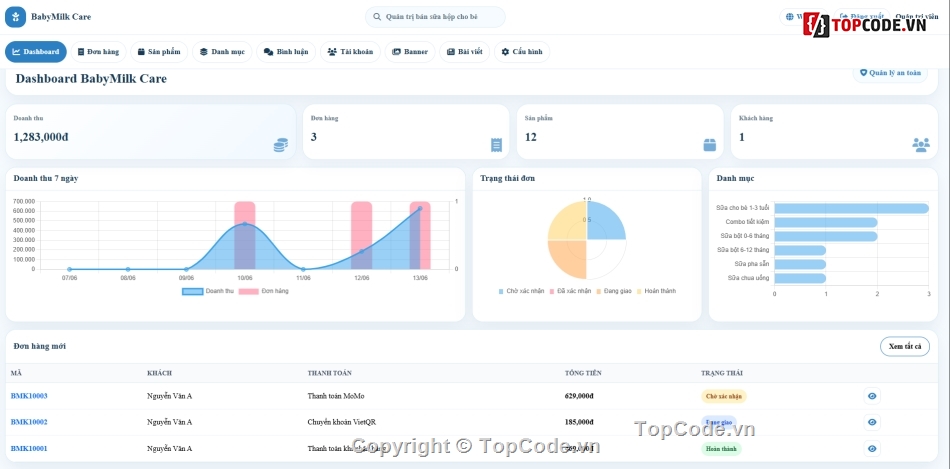Viewport: 950px width, 469px height.
Task: Toggle Hoàn thành legend under pie chart
Action: [656, 291]
